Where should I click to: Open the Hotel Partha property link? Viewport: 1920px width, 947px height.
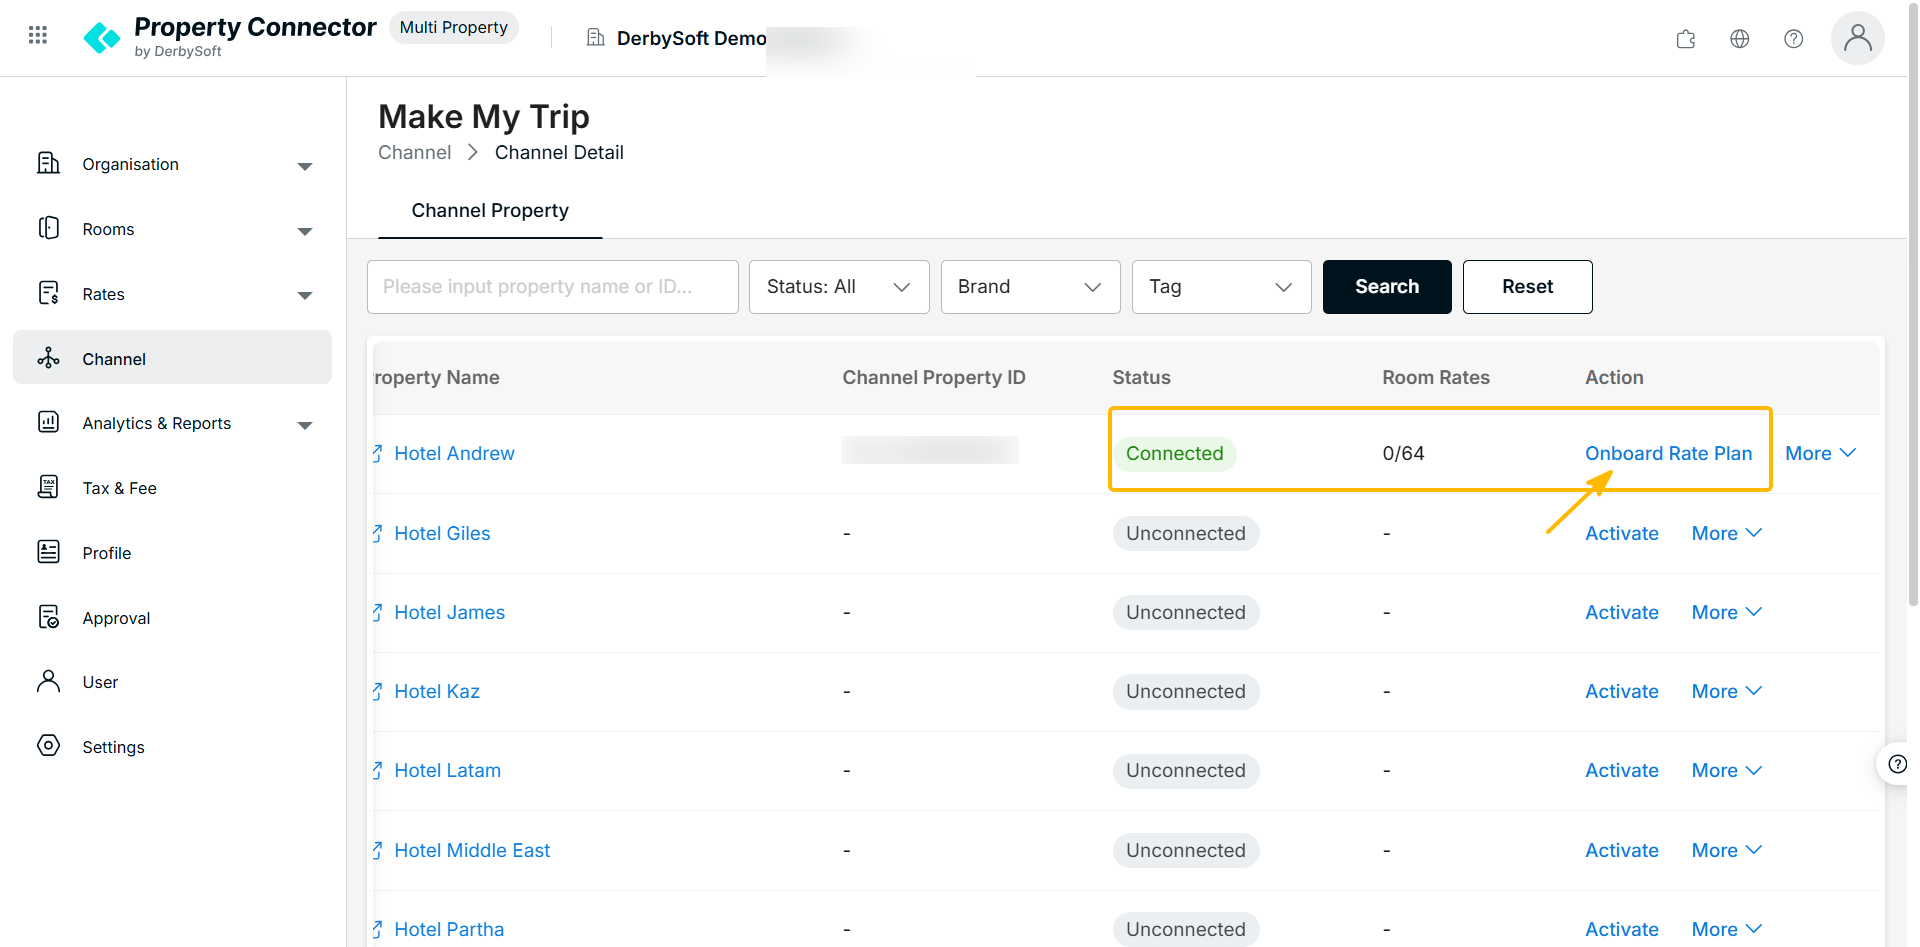tap(449, 929)
